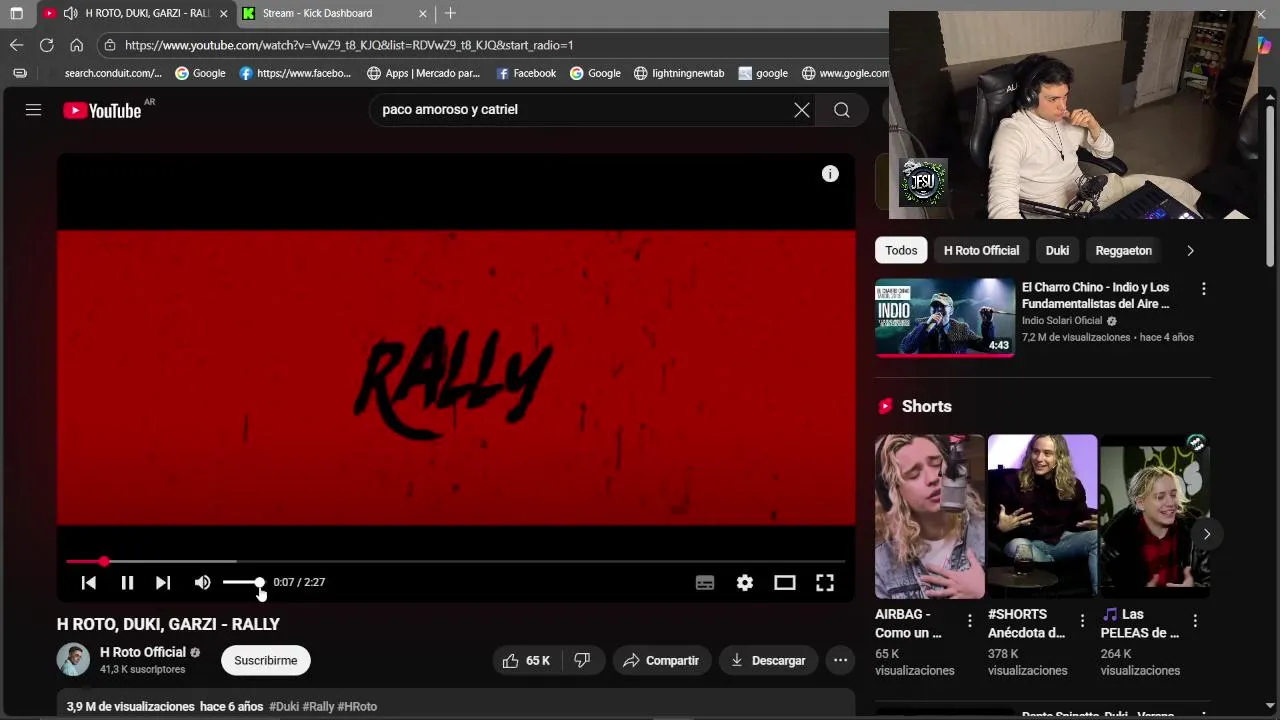Open the video info card icon
The height and width of the screenshot is (720, 1280).
tap(830, 174)
